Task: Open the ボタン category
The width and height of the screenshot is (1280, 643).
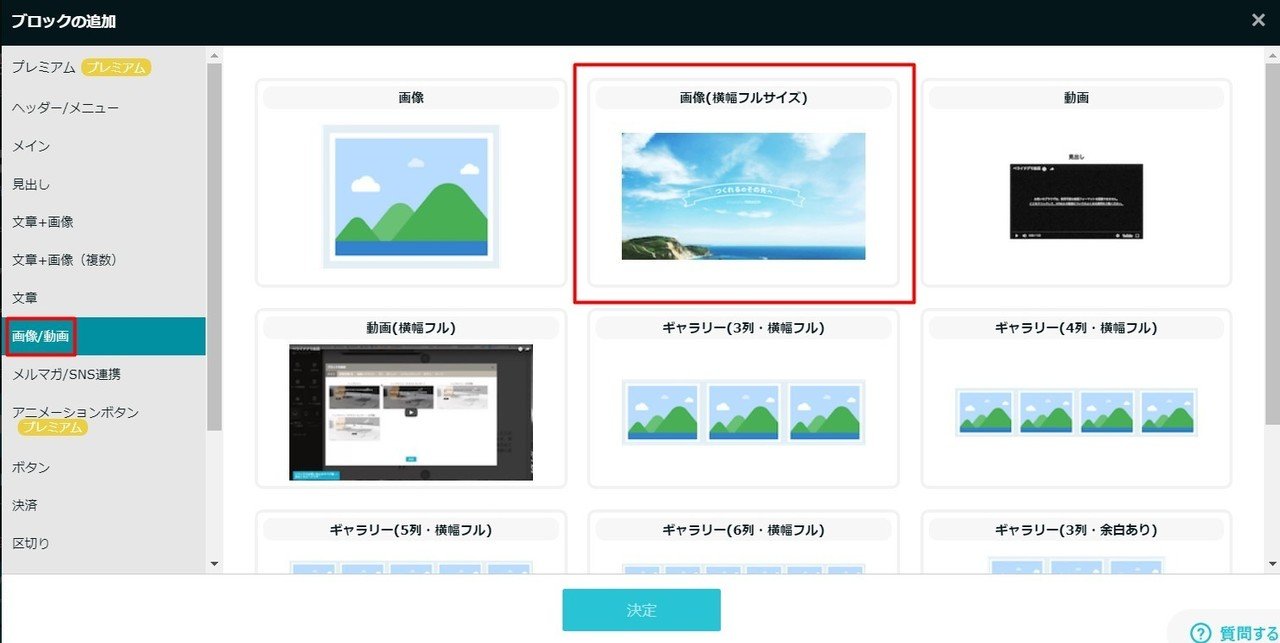Action: click(103, 467)
